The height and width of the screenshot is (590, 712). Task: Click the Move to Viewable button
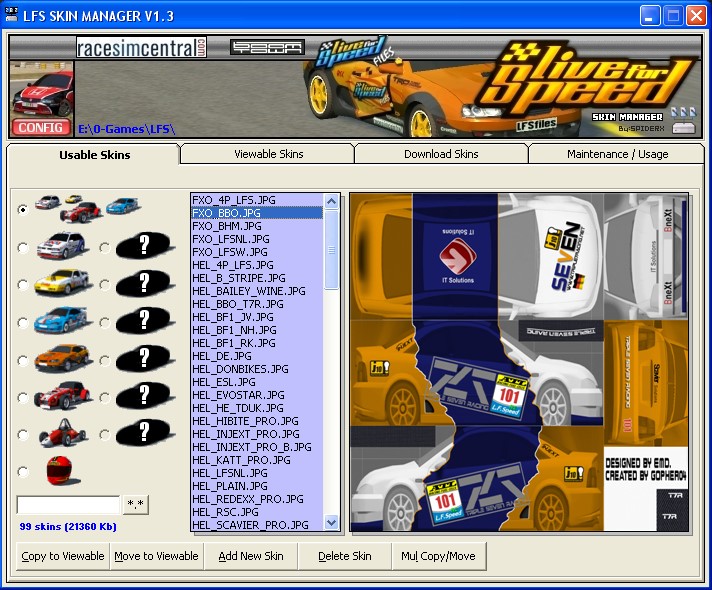[x=156, y=556]
